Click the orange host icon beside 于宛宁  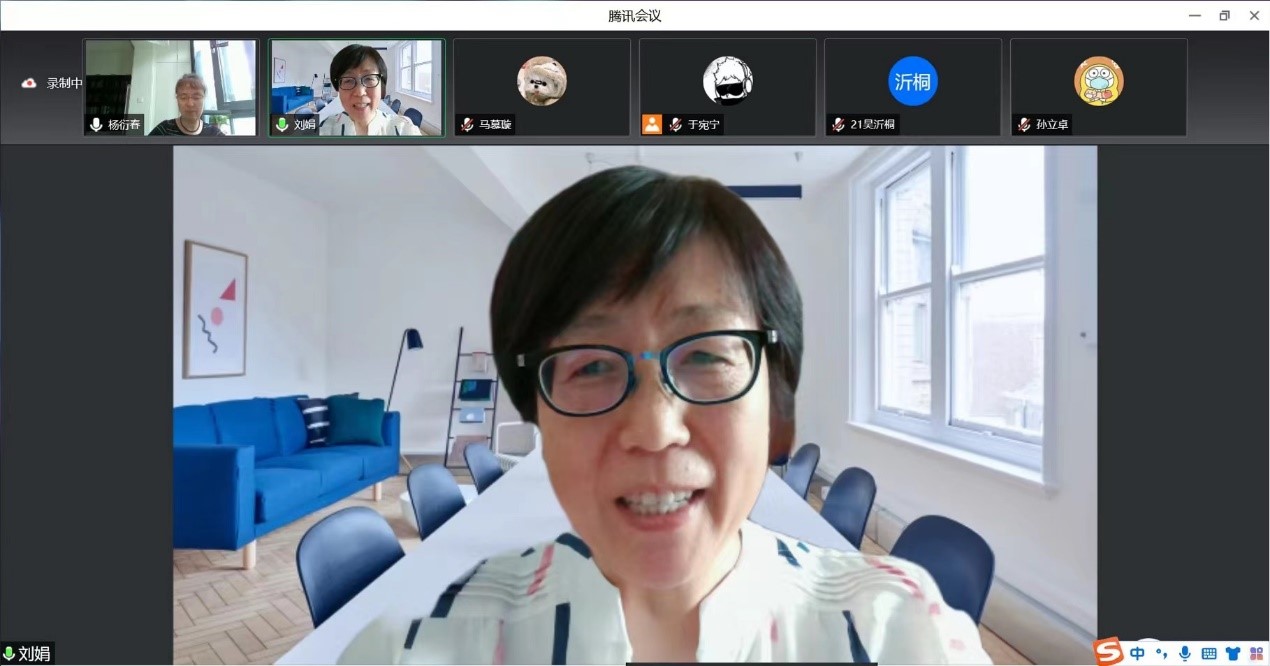coord(652,124)
